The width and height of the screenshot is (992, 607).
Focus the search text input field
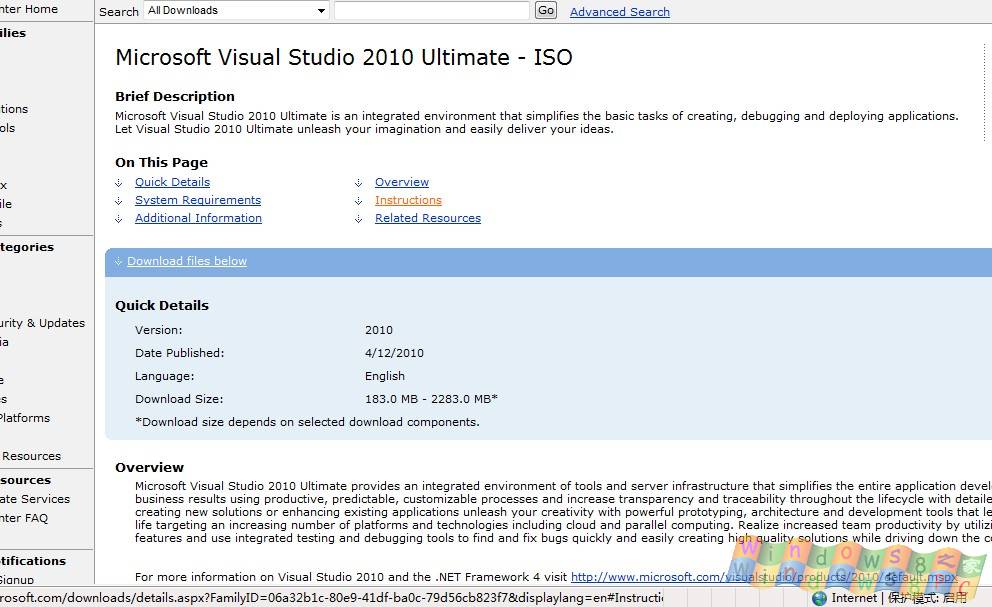point(431,10)
